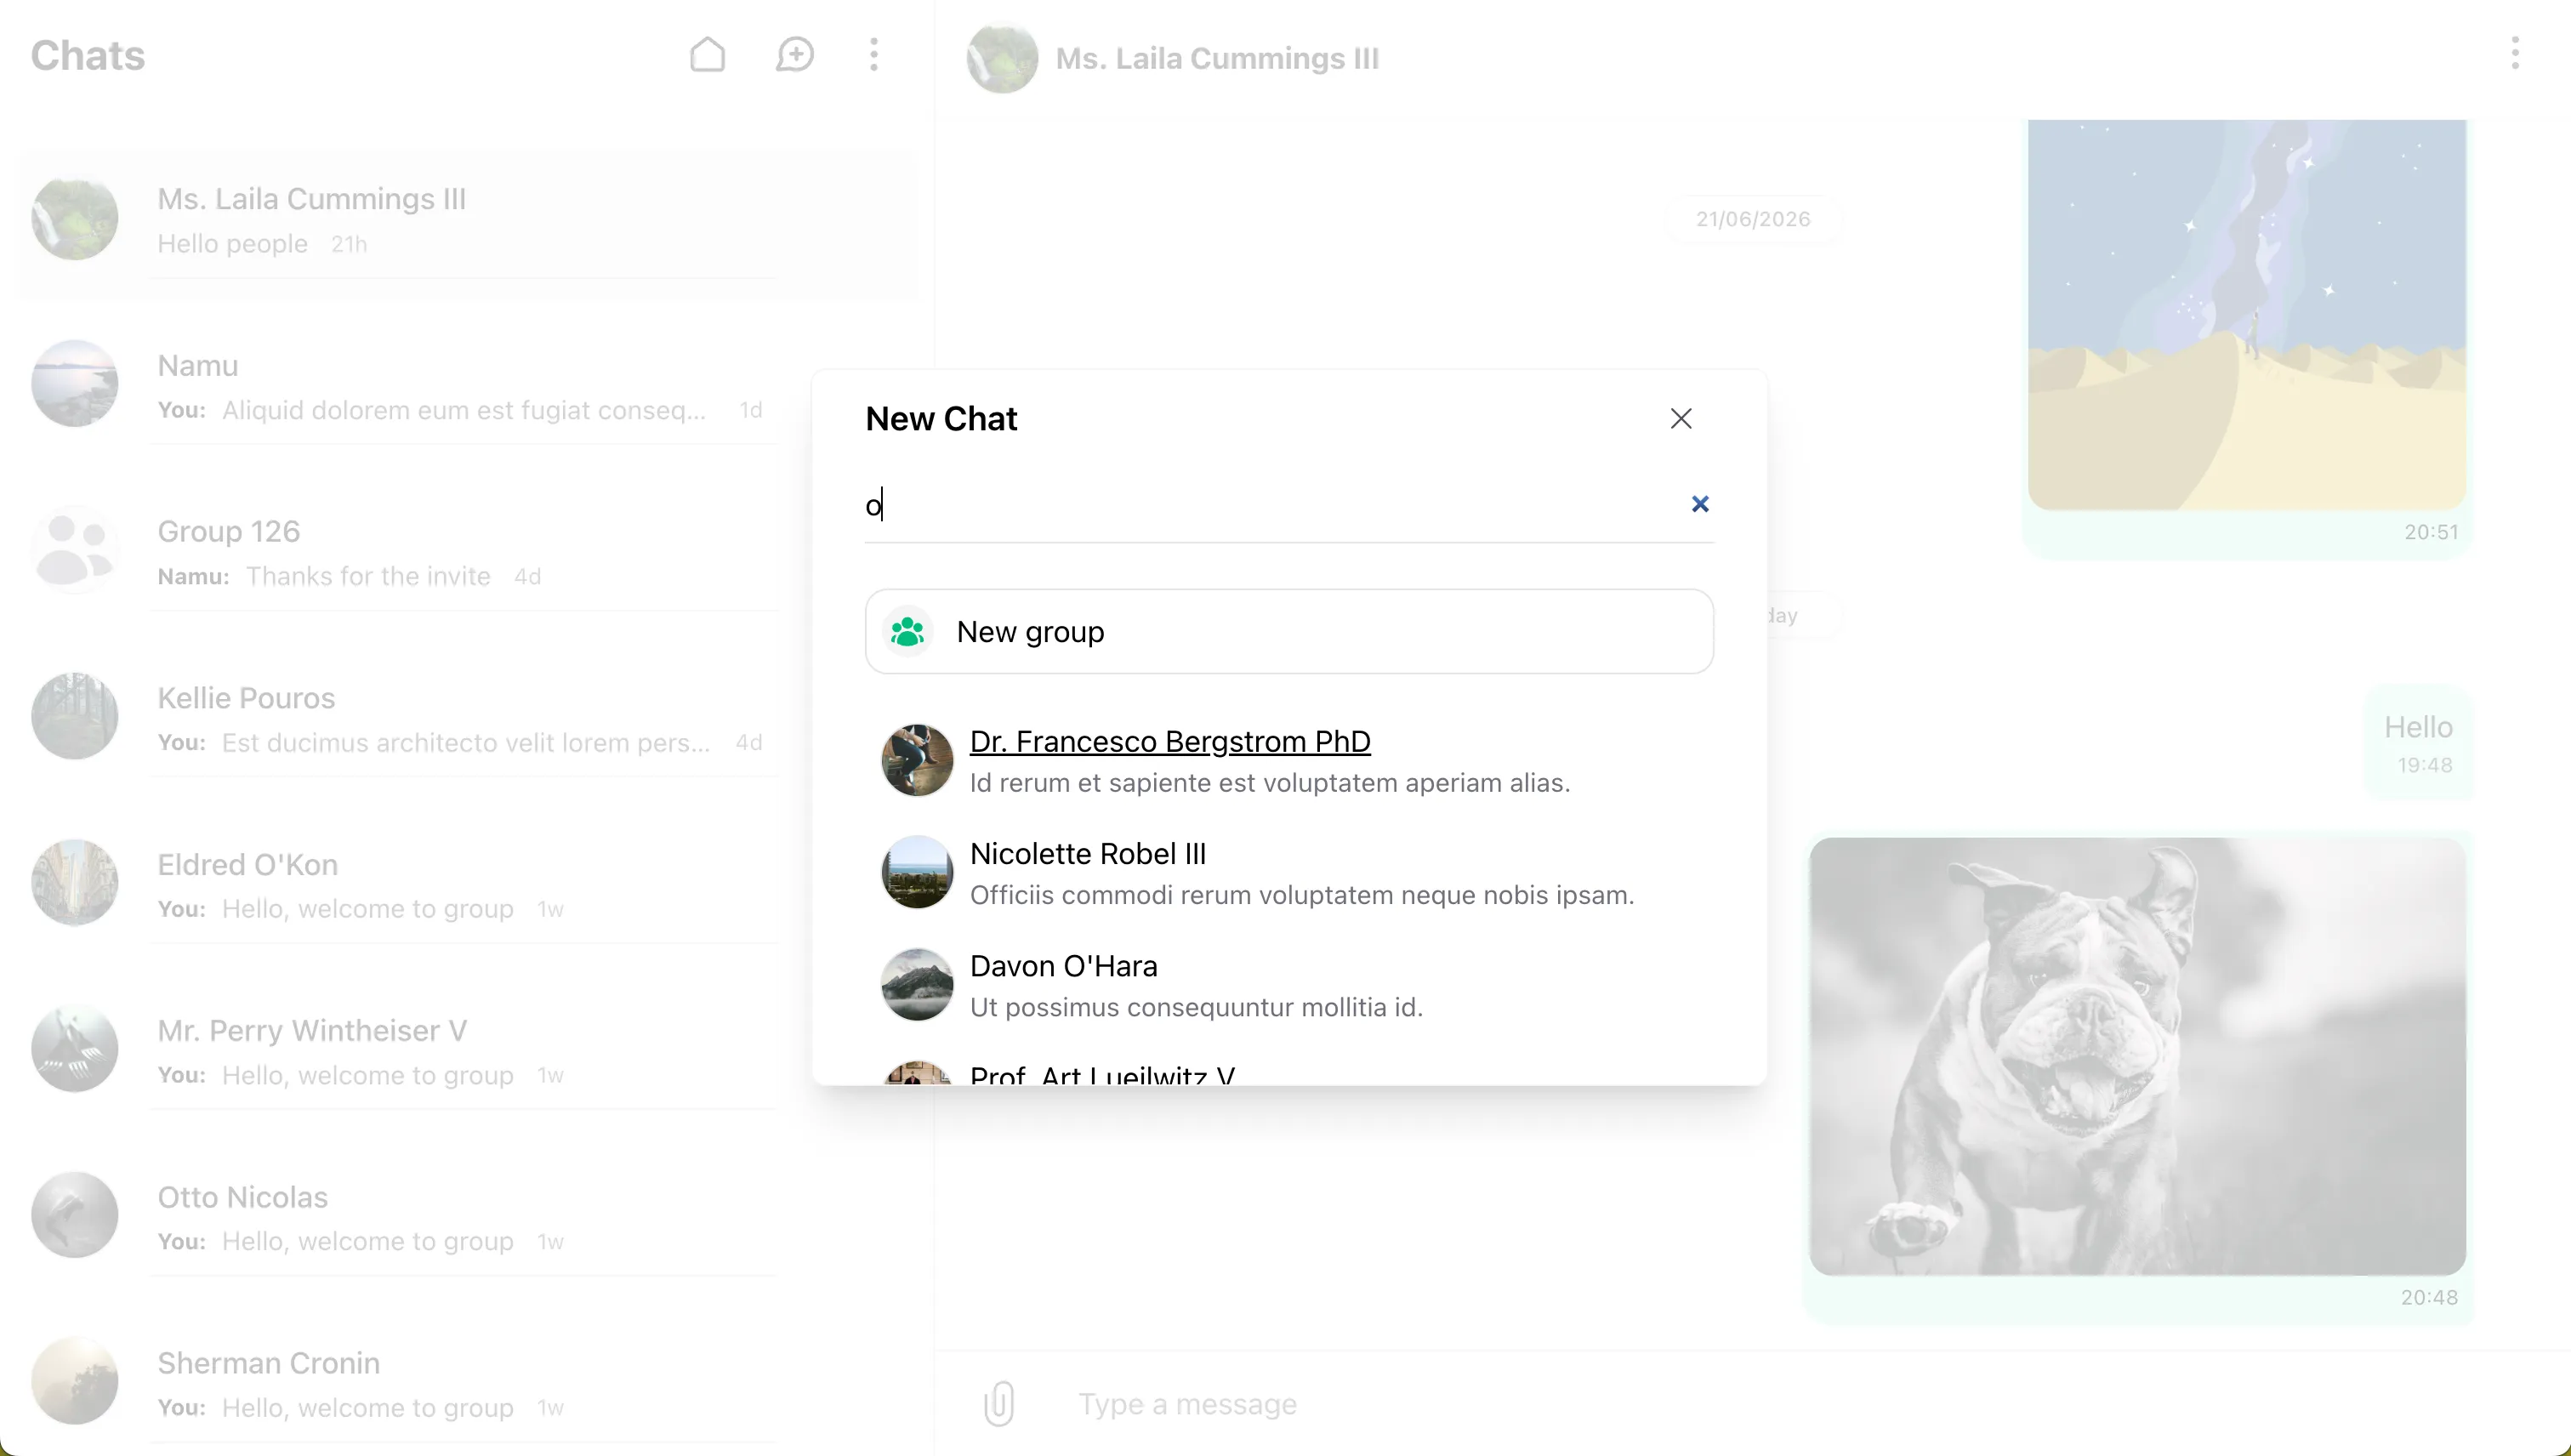
Task: Click the green group icon
Action: pyautogui.click(x=907, y=631)
